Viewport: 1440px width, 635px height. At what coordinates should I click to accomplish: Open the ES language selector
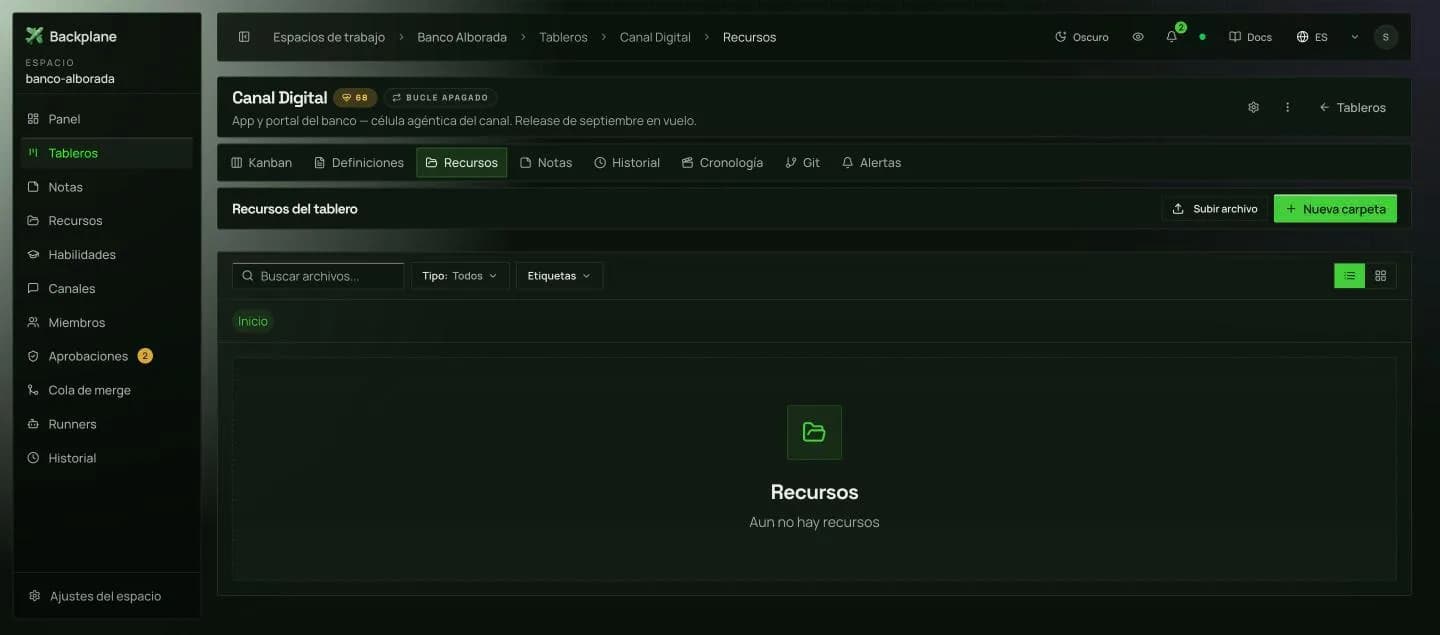pyautogui.click(x=1312, y=37)
